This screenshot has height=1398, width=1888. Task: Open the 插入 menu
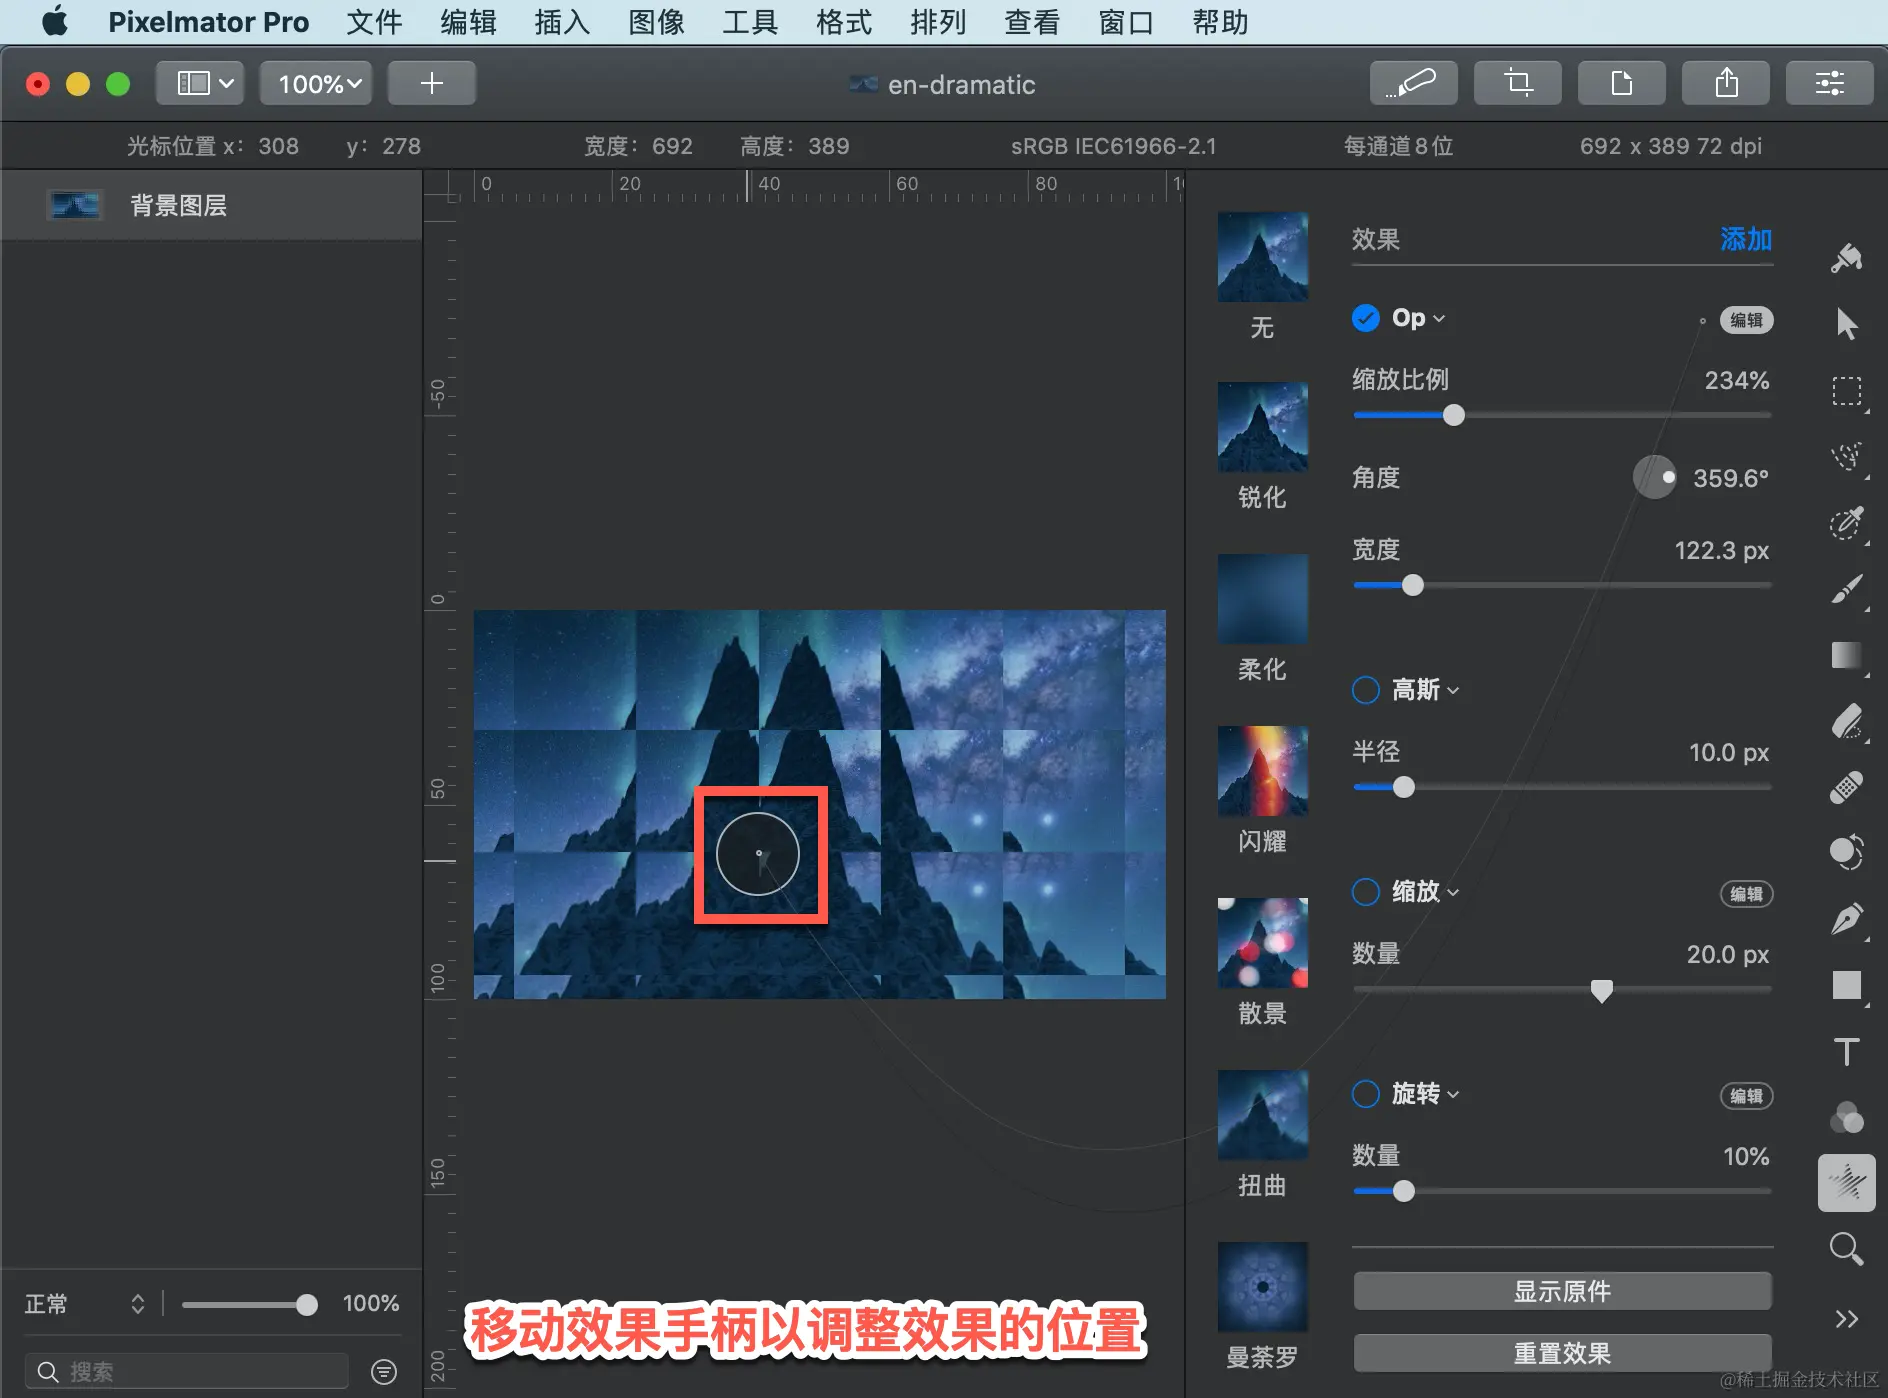pos(562,22)
